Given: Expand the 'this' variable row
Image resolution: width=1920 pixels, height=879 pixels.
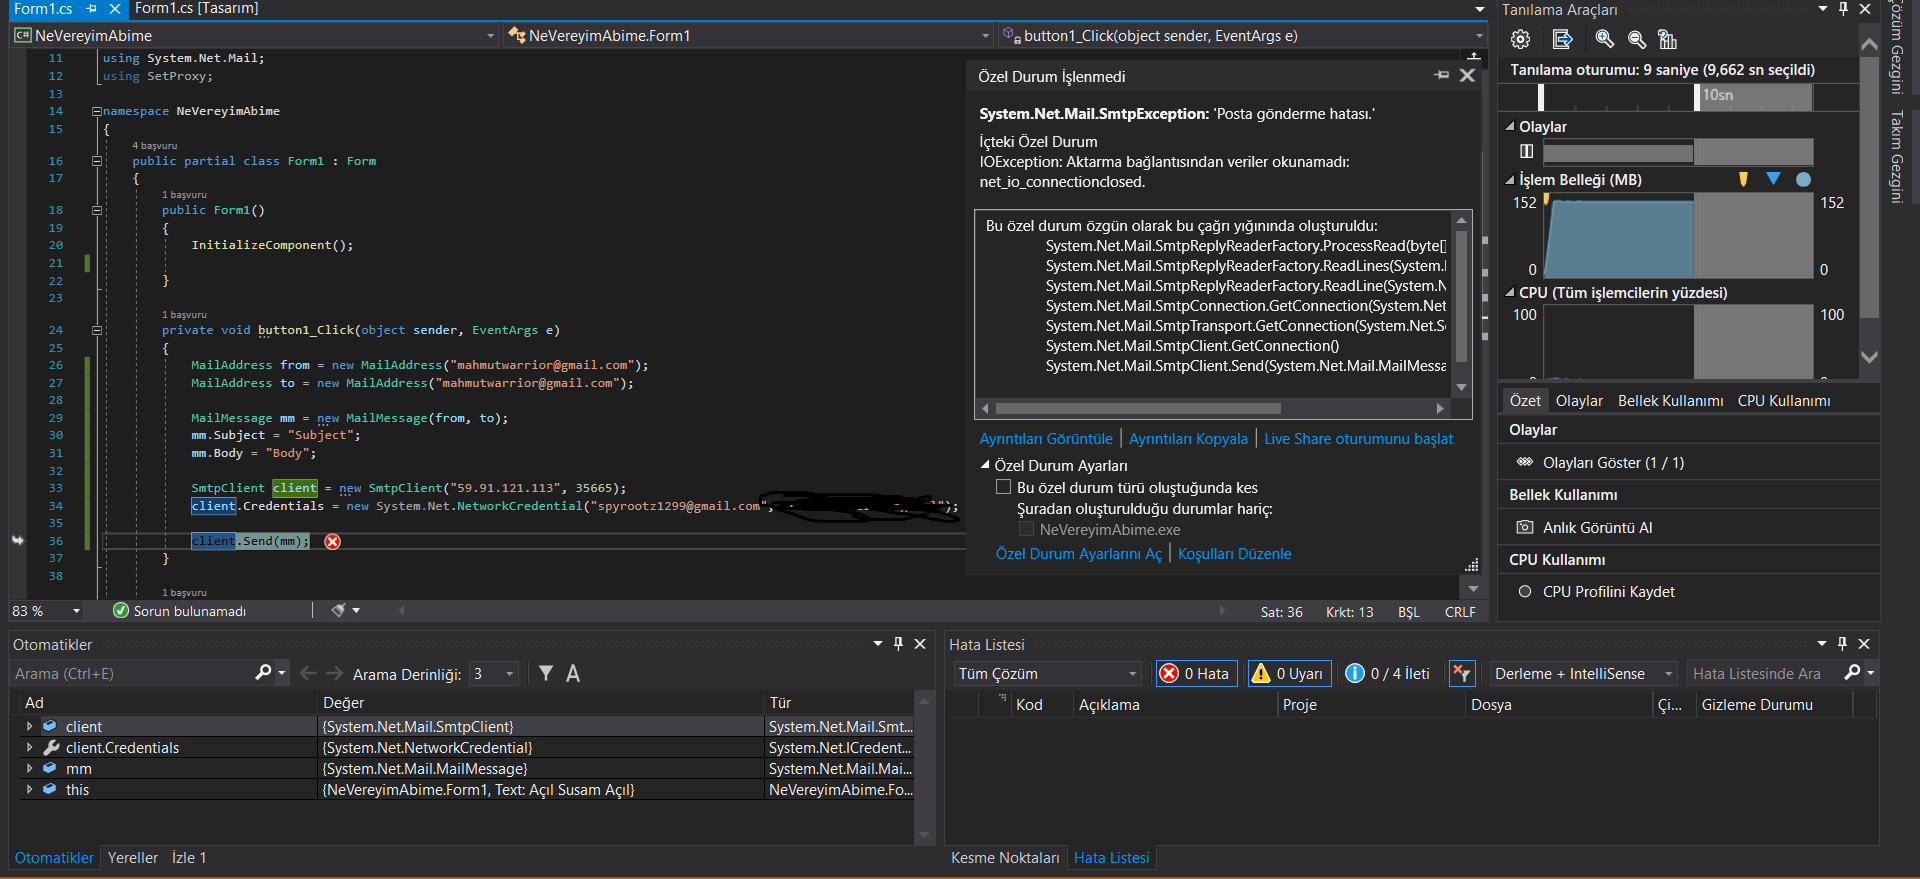Looking at the screenshot, I should tap(29, 789).
